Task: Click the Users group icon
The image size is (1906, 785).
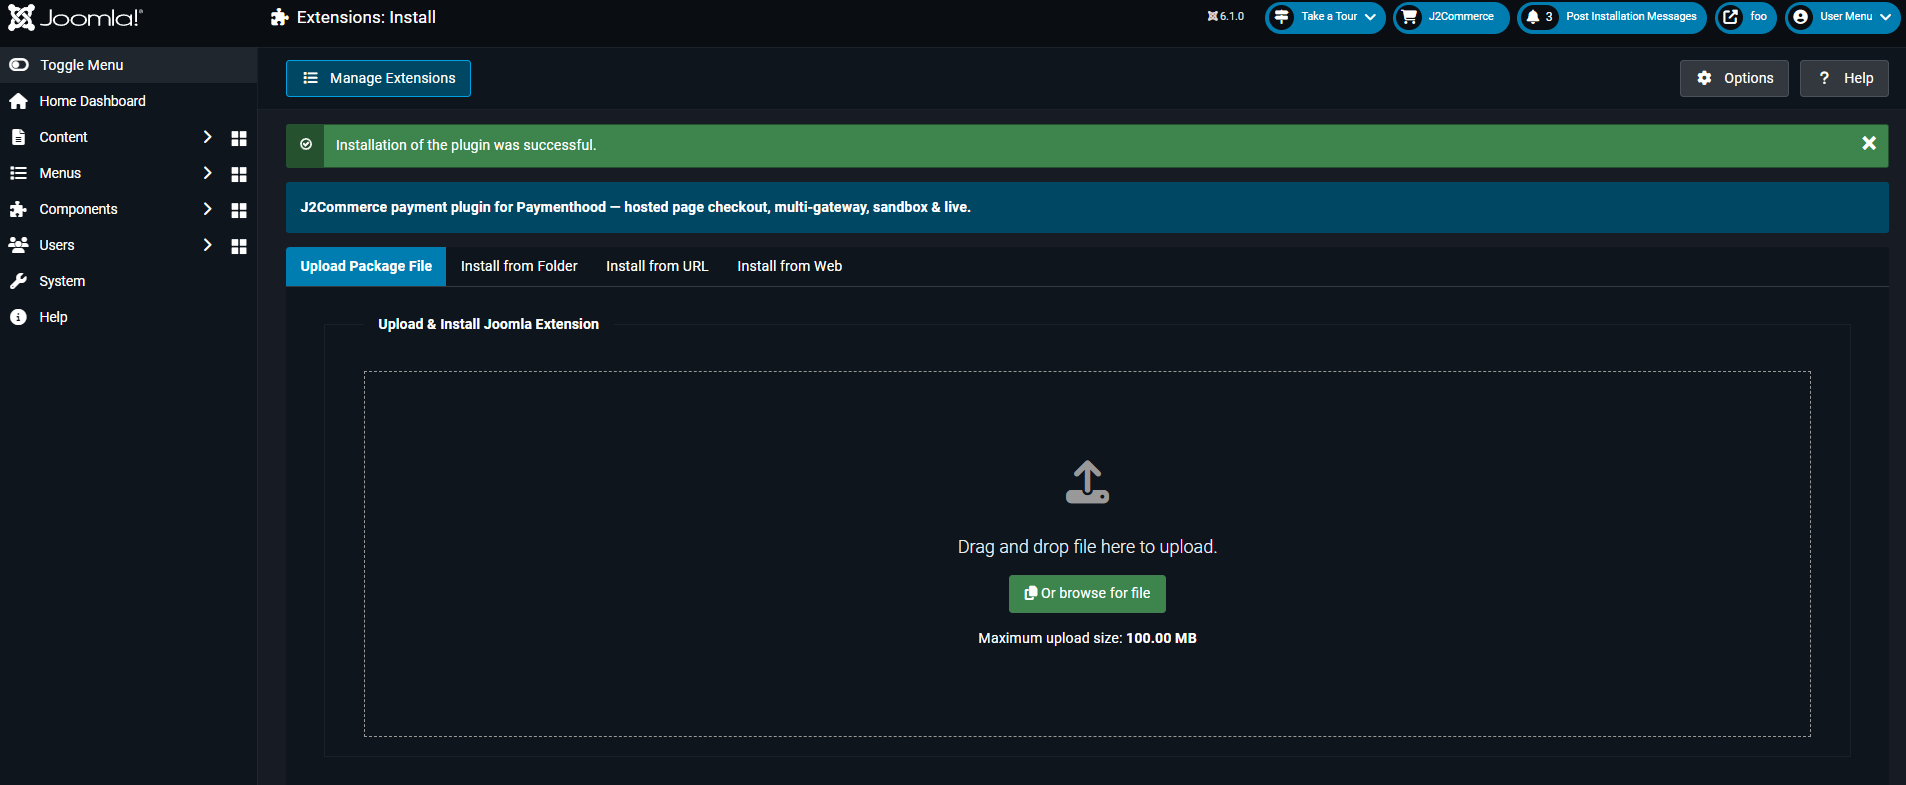Action: click(x=18, y=245)
